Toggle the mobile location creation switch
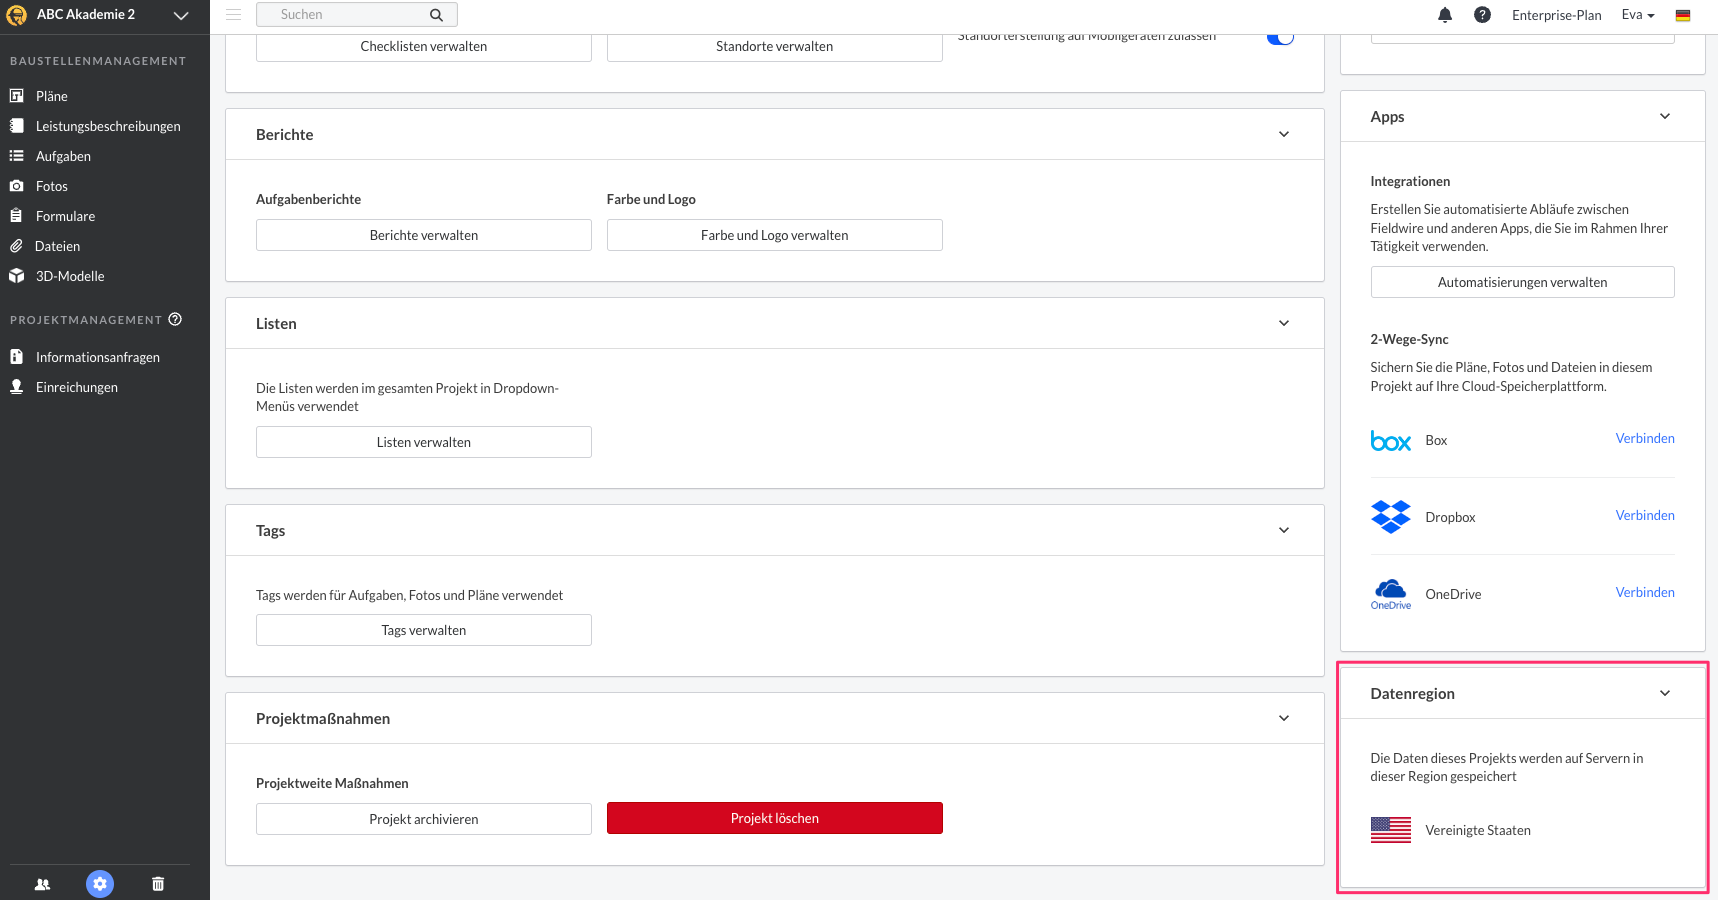Viewport: 1718px width, 900px height. click(1280, 38)
